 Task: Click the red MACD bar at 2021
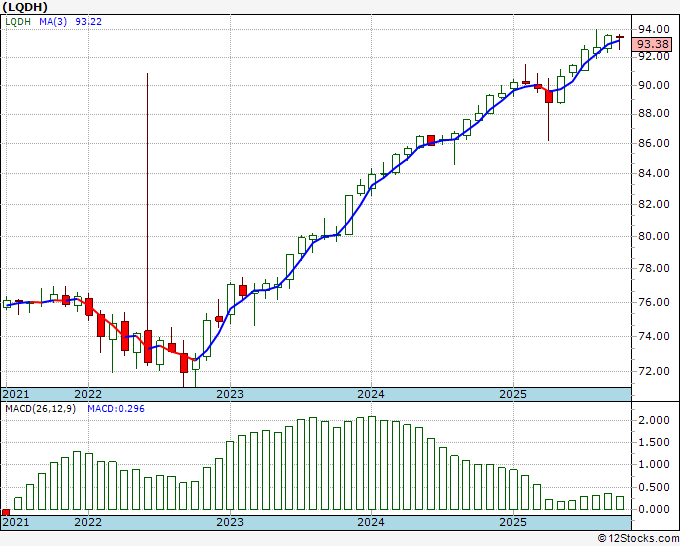(6, 513)
